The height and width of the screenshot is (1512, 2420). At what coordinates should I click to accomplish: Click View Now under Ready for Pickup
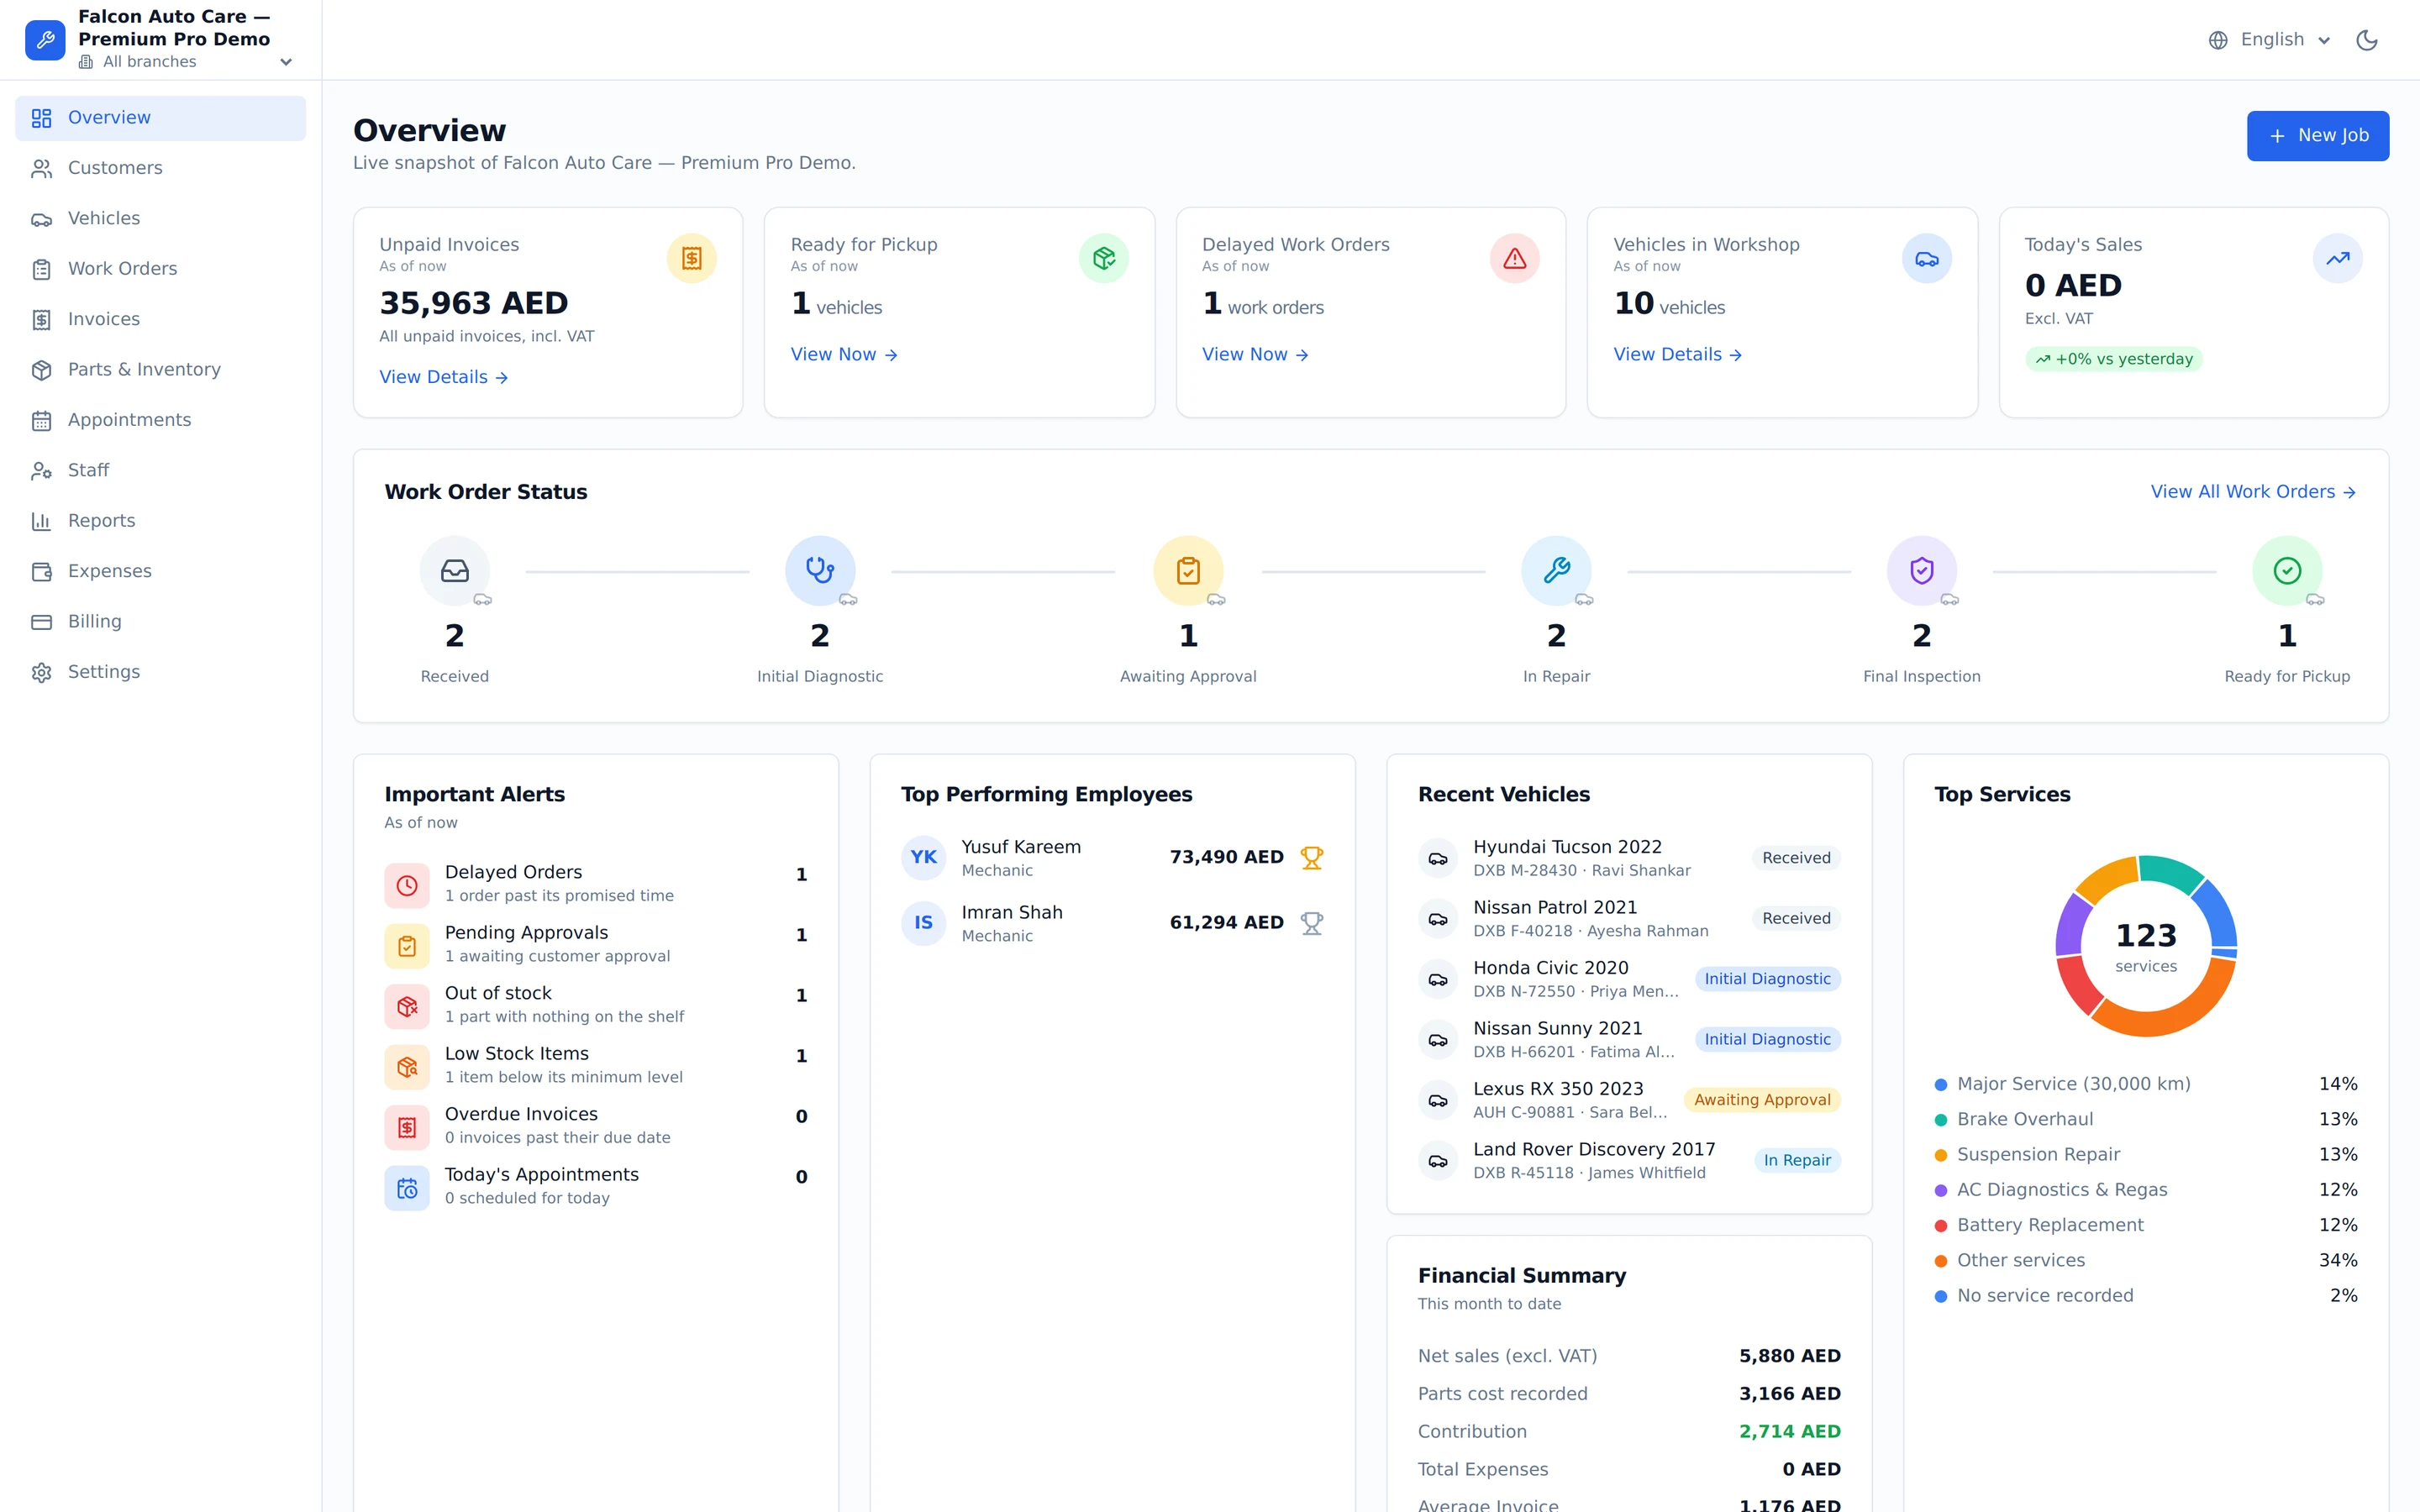[844, 355]
